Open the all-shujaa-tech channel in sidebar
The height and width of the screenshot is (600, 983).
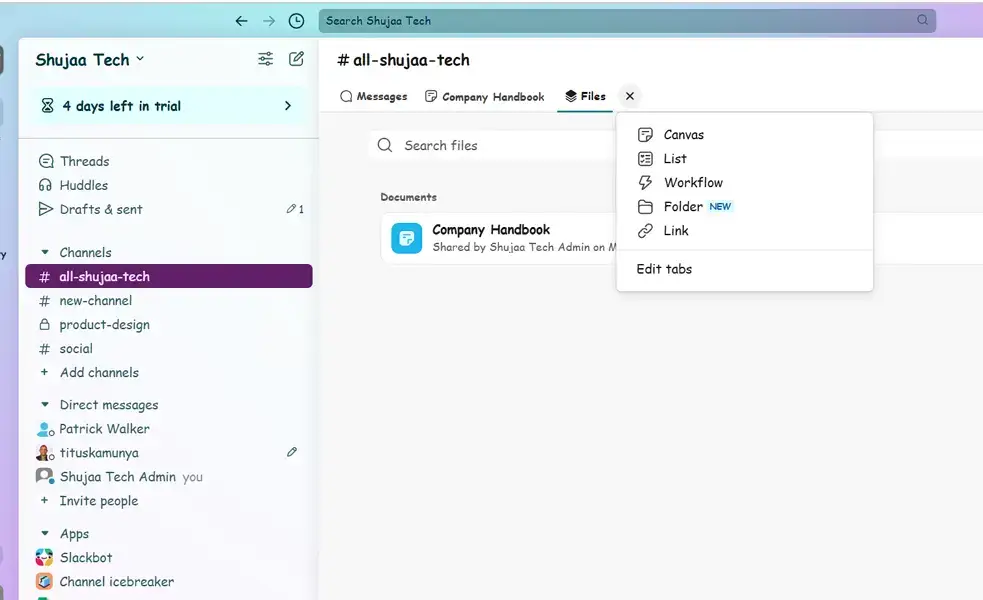click(169, 276)
